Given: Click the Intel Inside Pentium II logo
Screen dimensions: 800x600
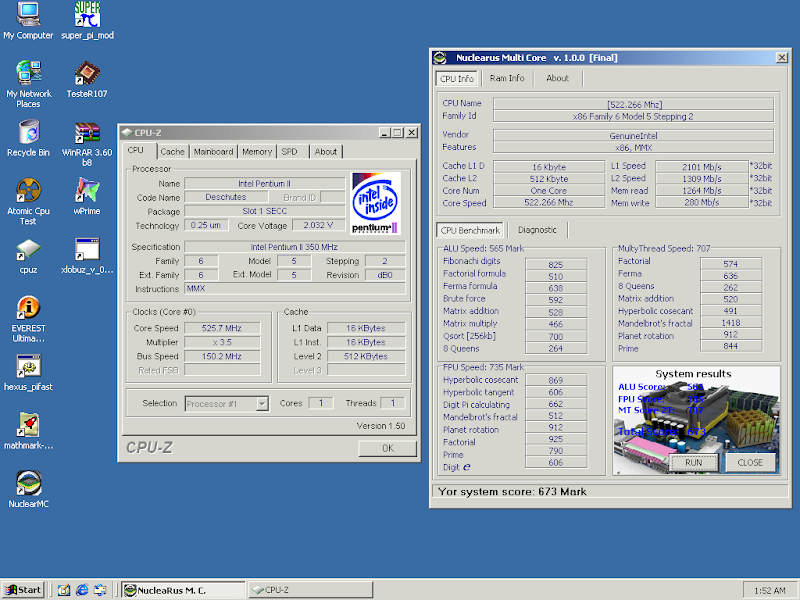Looking at the screenshot, I should [x=376, y=203].
